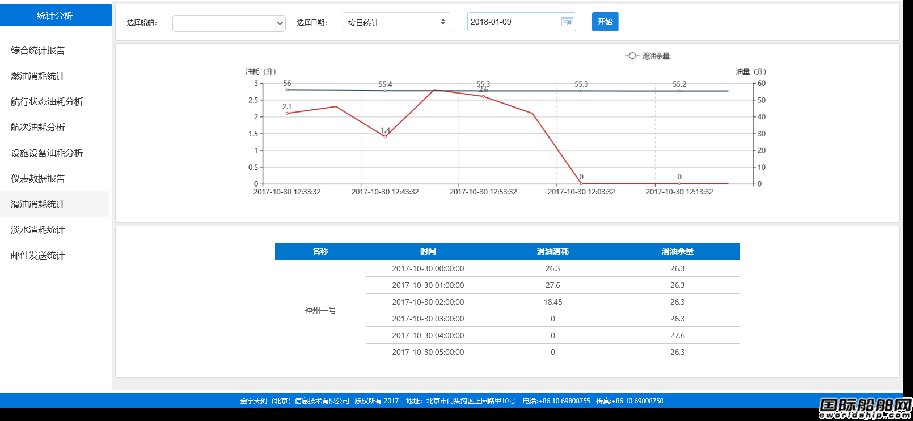Click the 名称 table column header
The height and width of the screenshot is (421, 913).
[320, 251]
